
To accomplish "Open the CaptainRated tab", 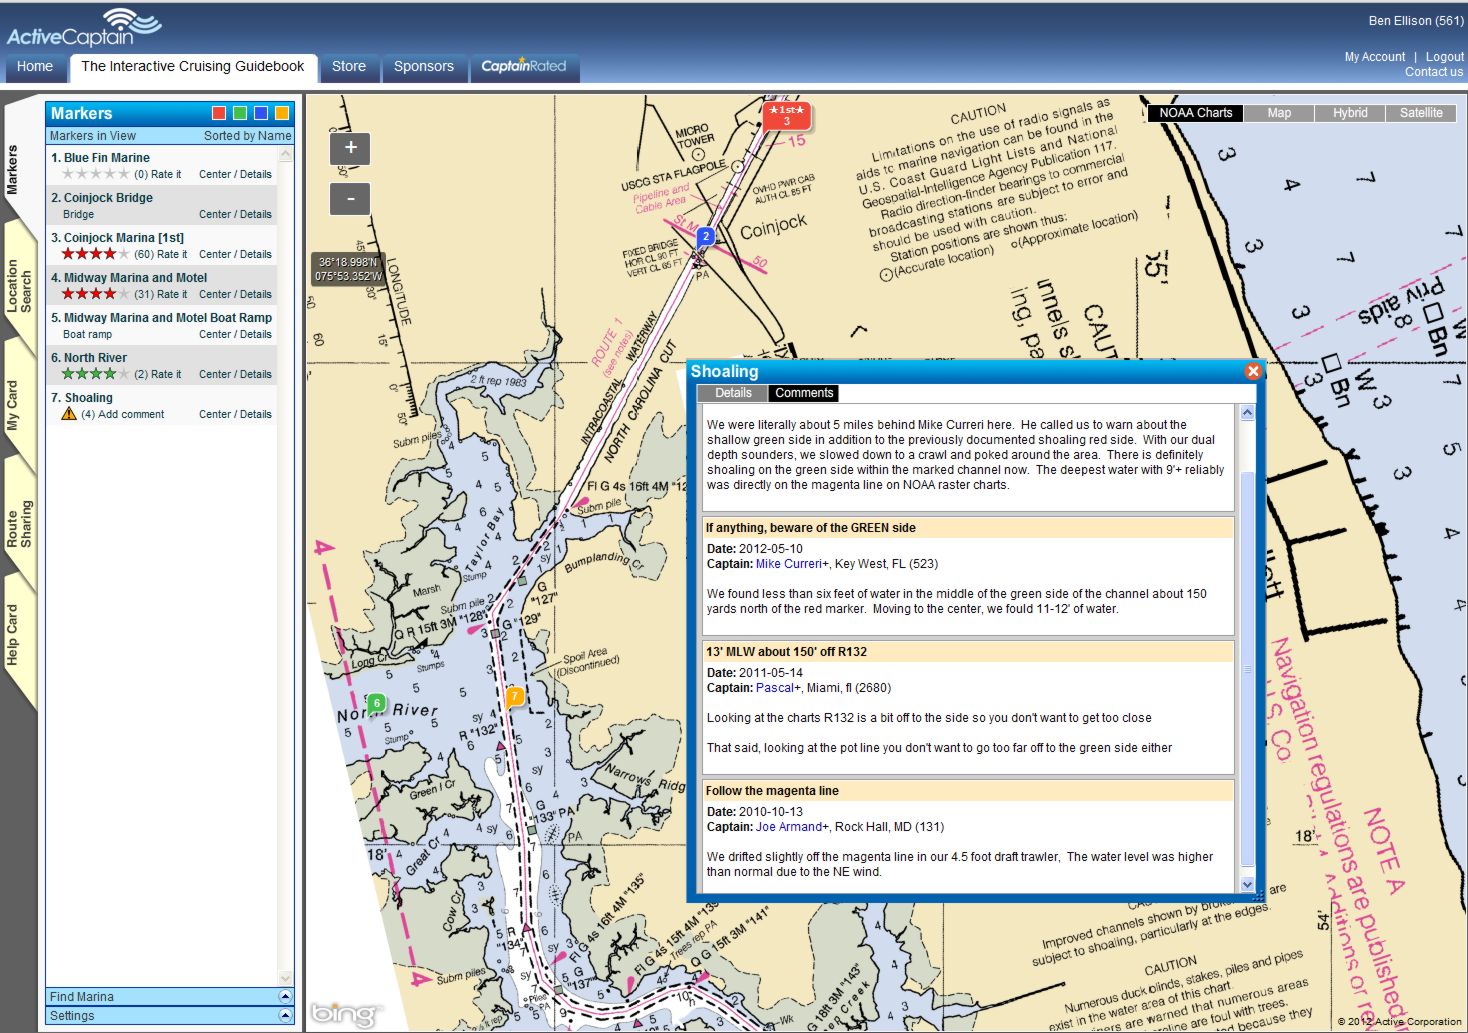I will (524, 67).
